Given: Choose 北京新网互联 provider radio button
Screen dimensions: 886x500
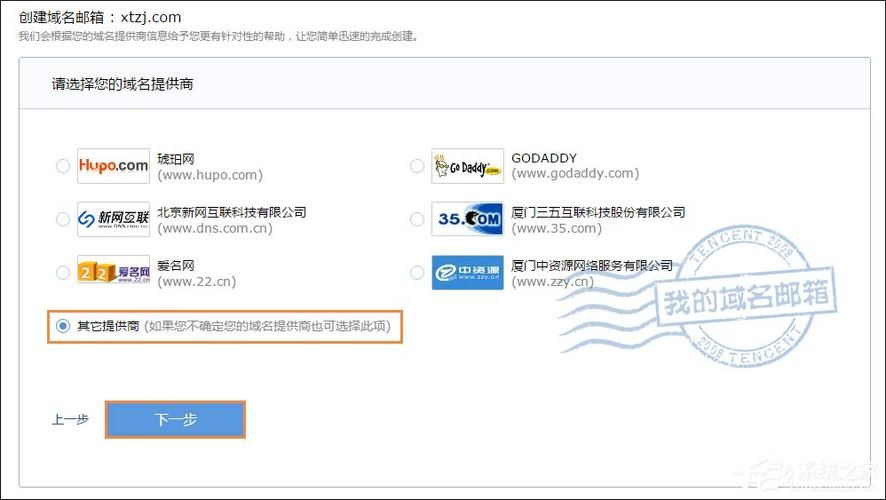Looking at the screenshot, I should (x=63, y=219).
